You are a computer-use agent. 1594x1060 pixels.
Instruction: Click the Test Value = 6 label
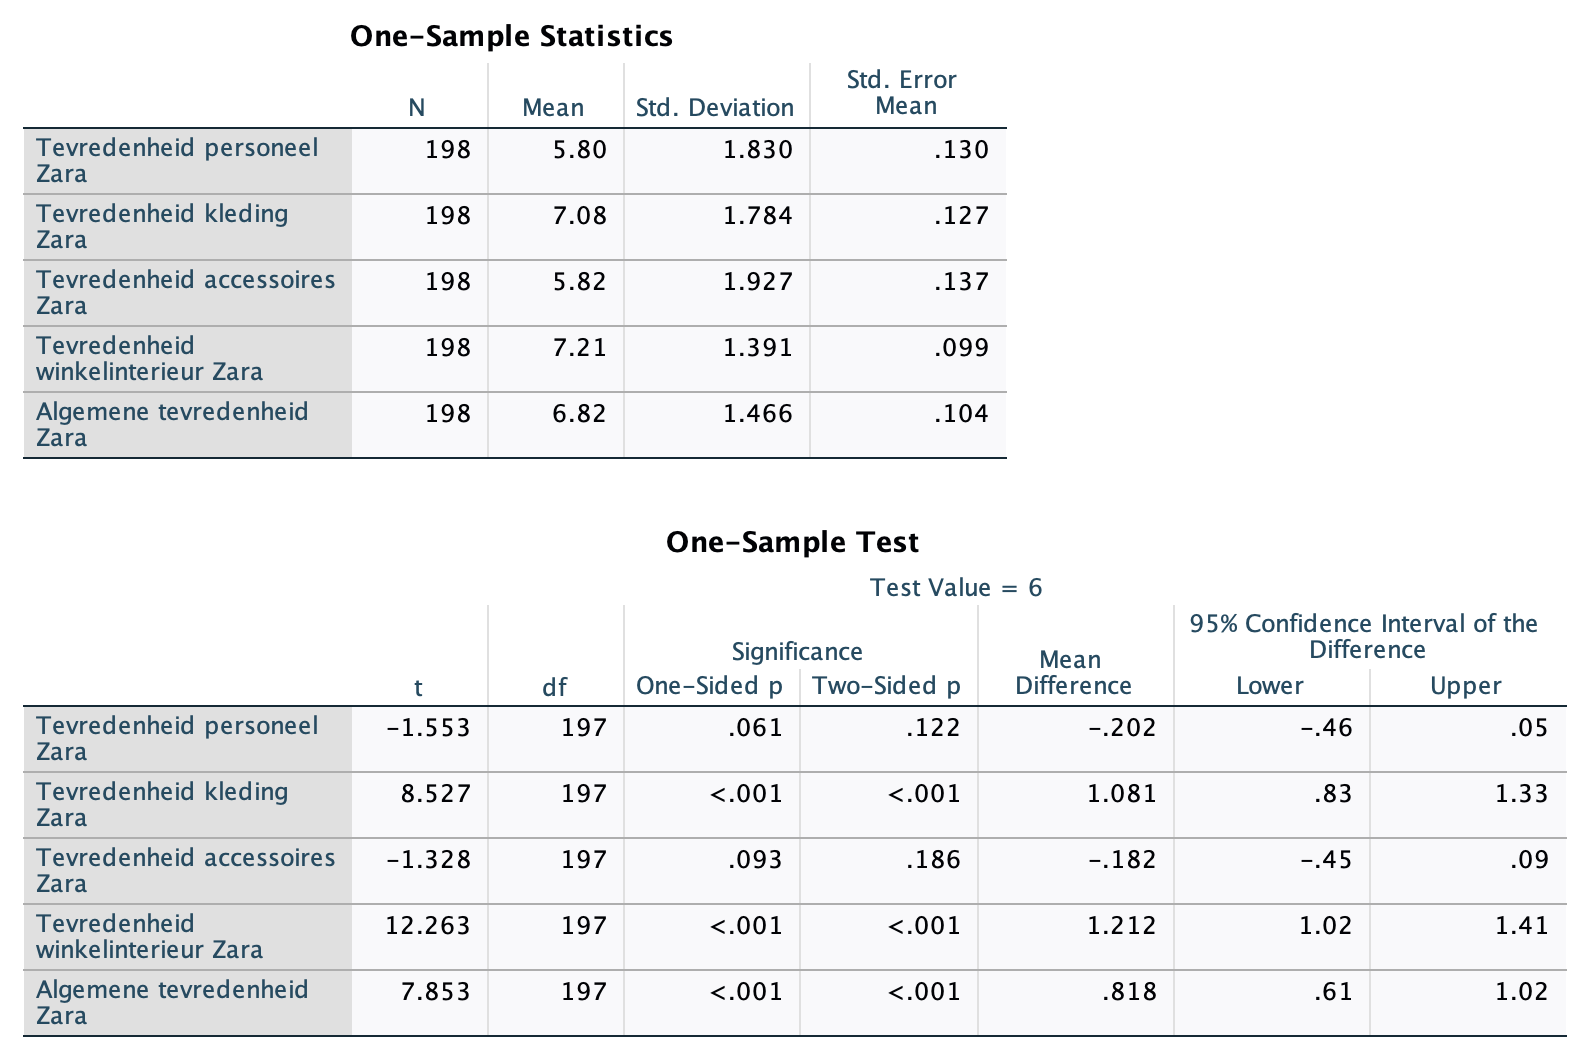click(x=955, y=587)
